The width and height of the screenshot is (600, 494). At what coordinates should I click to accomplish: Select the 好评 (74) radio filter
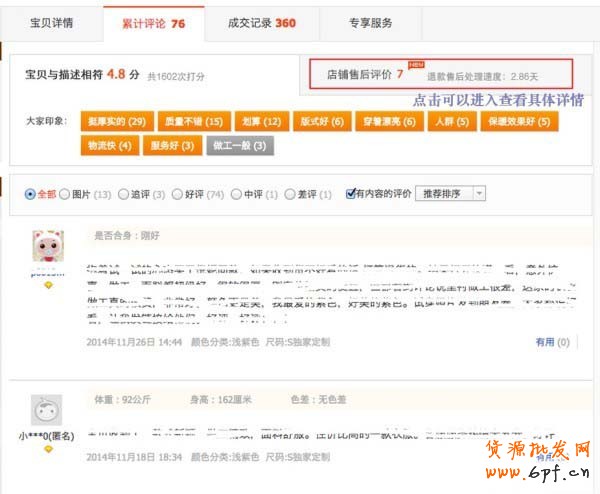click(177, 194)
